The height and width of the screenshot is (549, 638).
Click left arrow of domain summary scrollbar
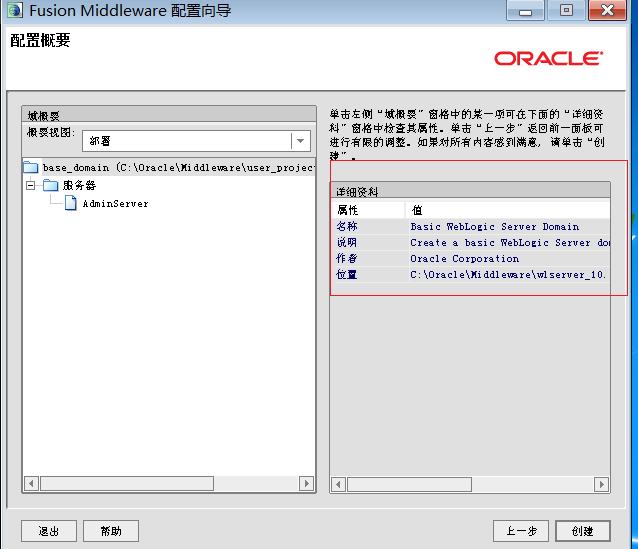(x=31, y=483)
